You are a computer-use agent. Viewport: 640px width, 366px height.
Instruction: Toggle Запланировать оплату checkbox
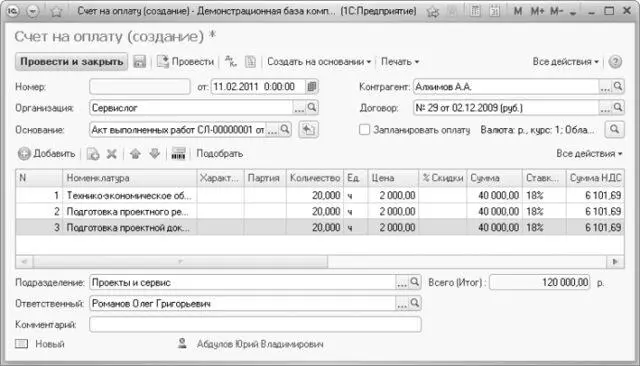[364, 130]
